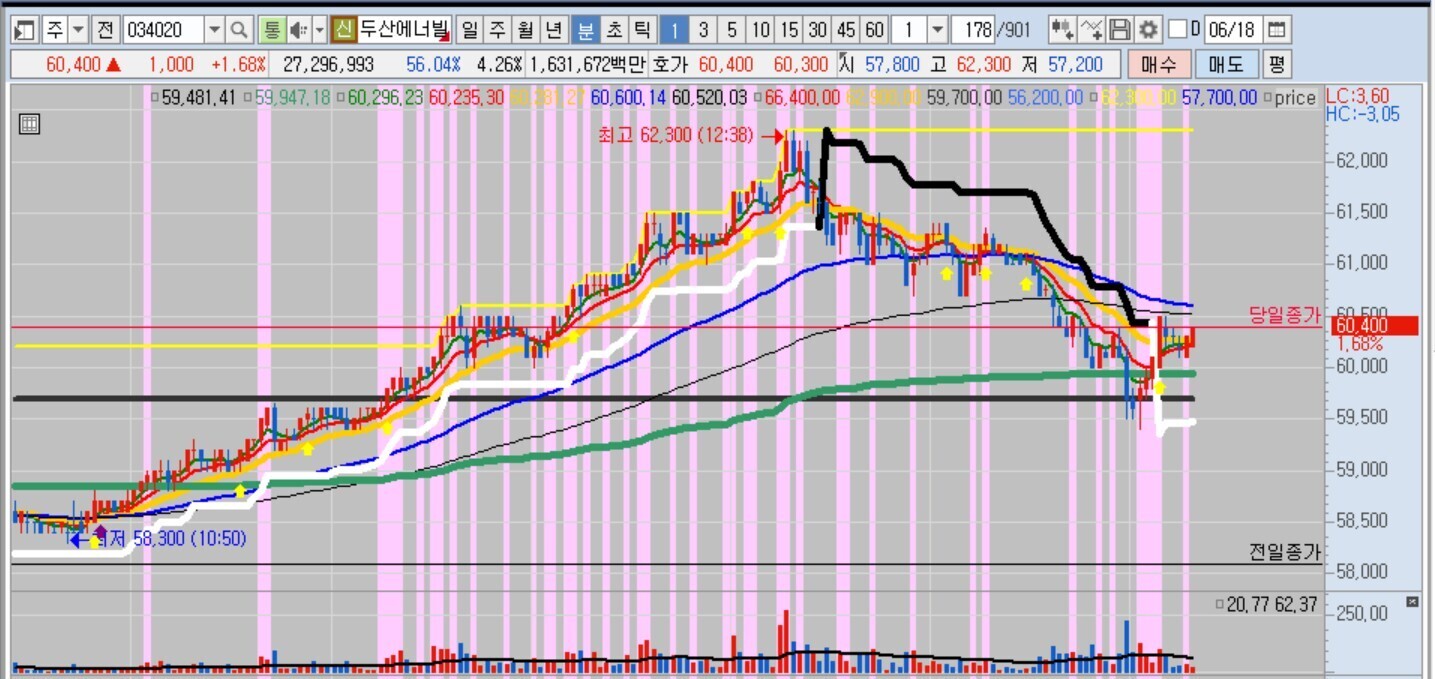1435x679 pixels.
Task: Add a comparison chart with candle-plus icon
Action: pyautogui.click(x=1063, y=29)
